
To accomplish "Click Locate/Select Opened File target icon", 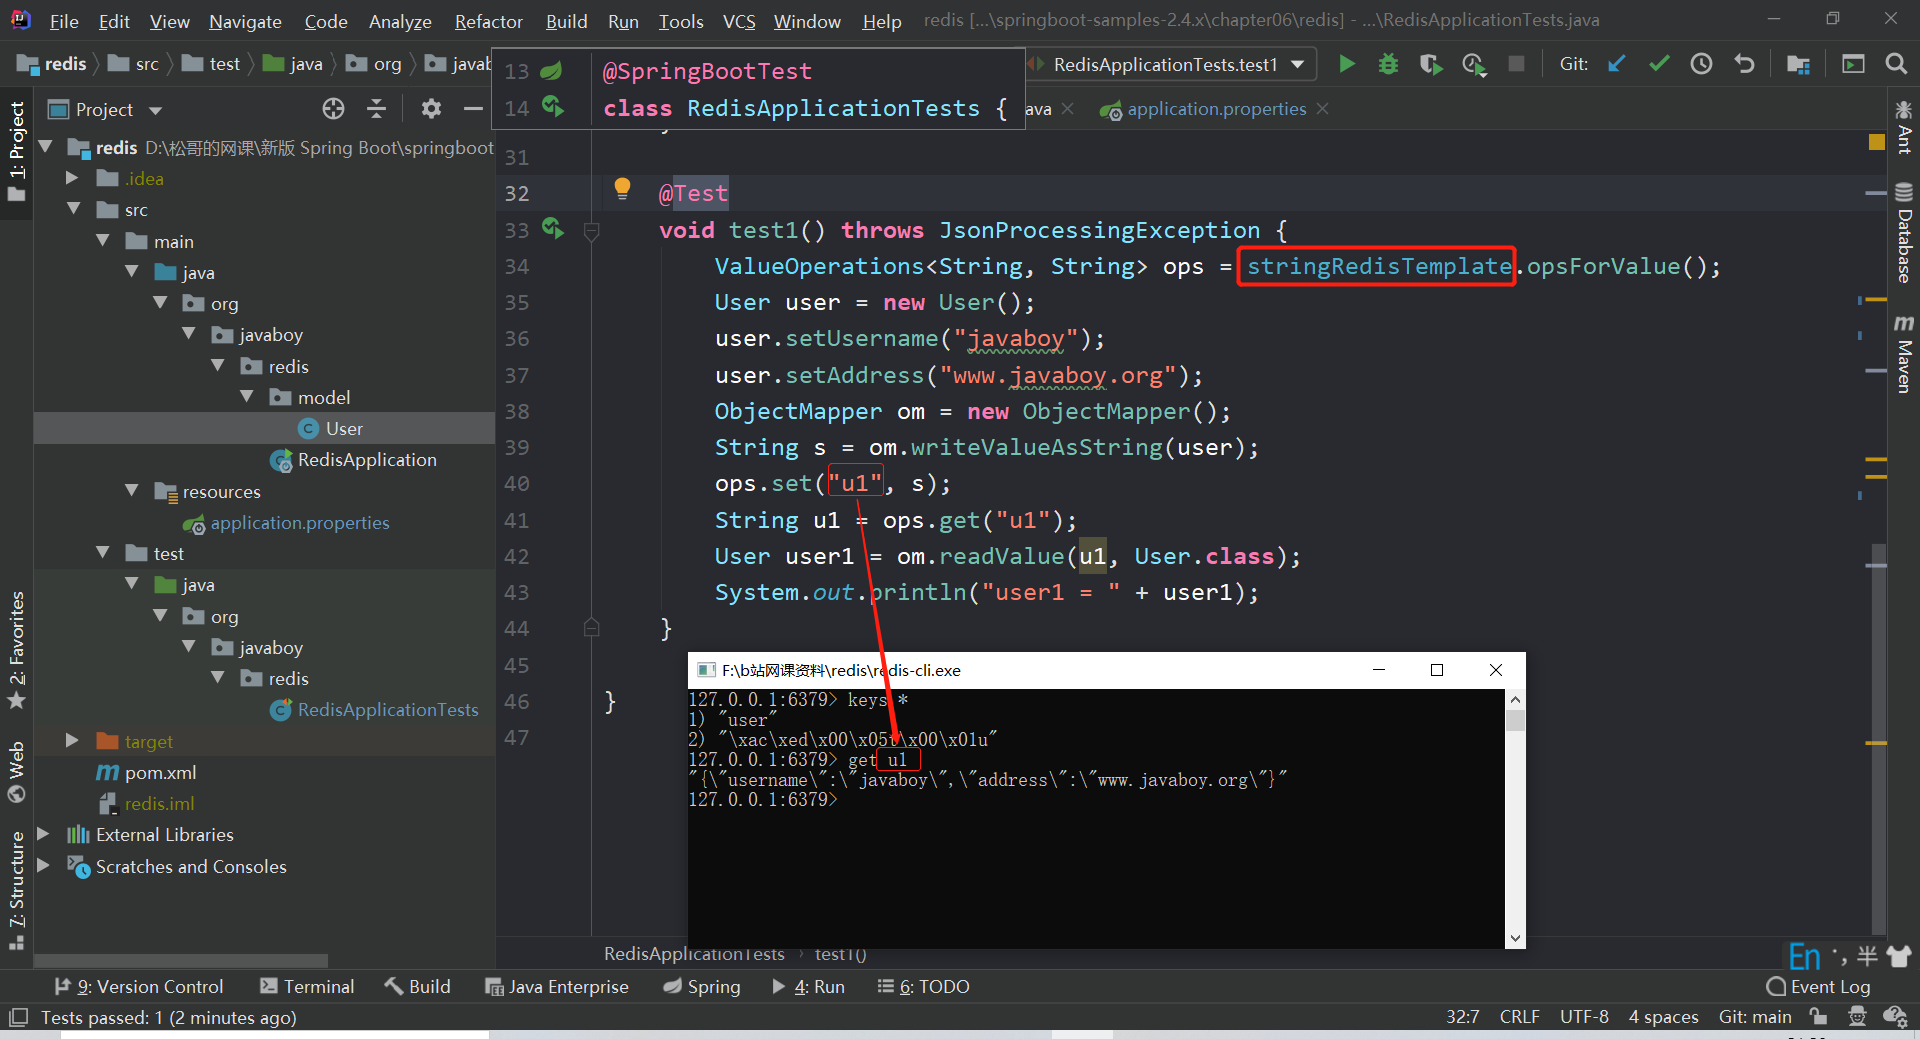I will click(333, 108).
